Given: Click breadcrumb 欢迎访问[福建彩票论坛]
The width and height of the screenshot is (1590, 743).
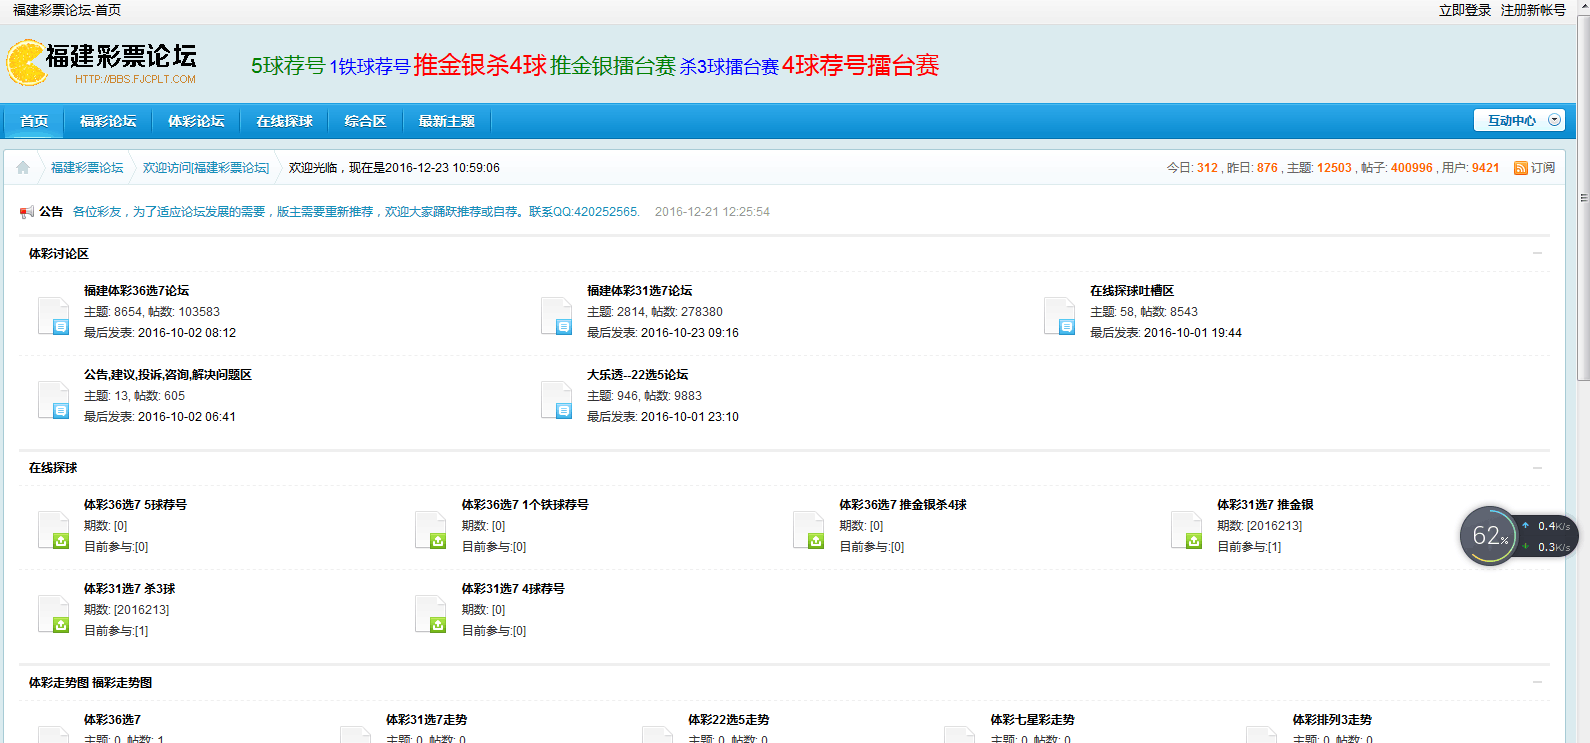Looking at the screenshot, I should click(x=206, y=168).
